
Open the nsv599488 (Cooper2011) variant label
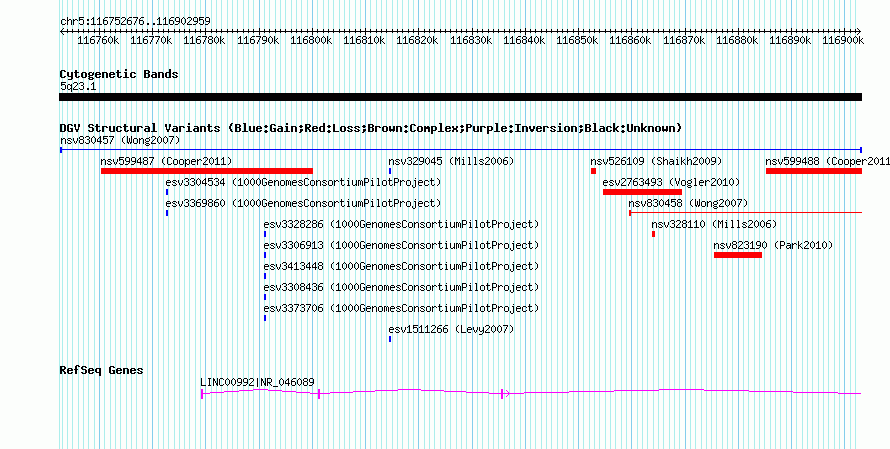pos(828,161)
